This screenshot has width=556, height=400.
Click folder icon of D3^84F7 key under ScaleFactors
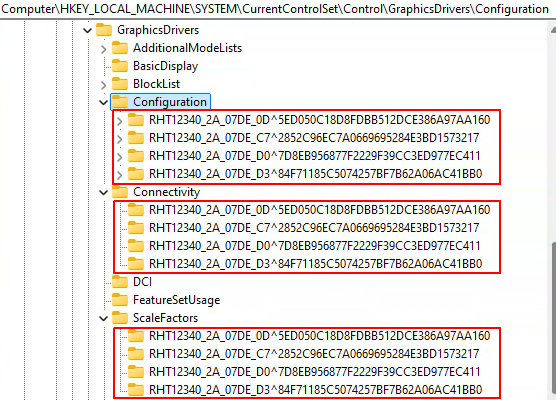pyautogui.click(x=136, y=390)
